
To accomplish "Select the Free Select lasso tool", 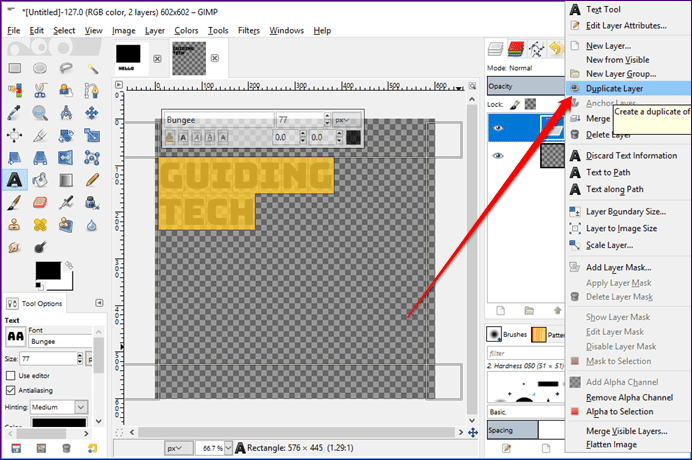I will pos(66,68).
